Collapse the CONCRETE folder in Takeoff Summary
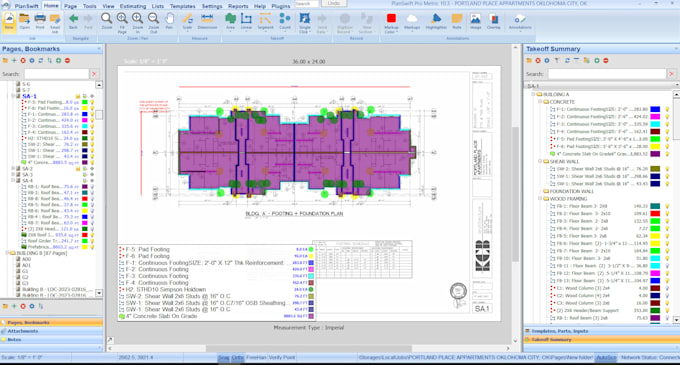This screenshot has height=365, width=680. (540, 102)
